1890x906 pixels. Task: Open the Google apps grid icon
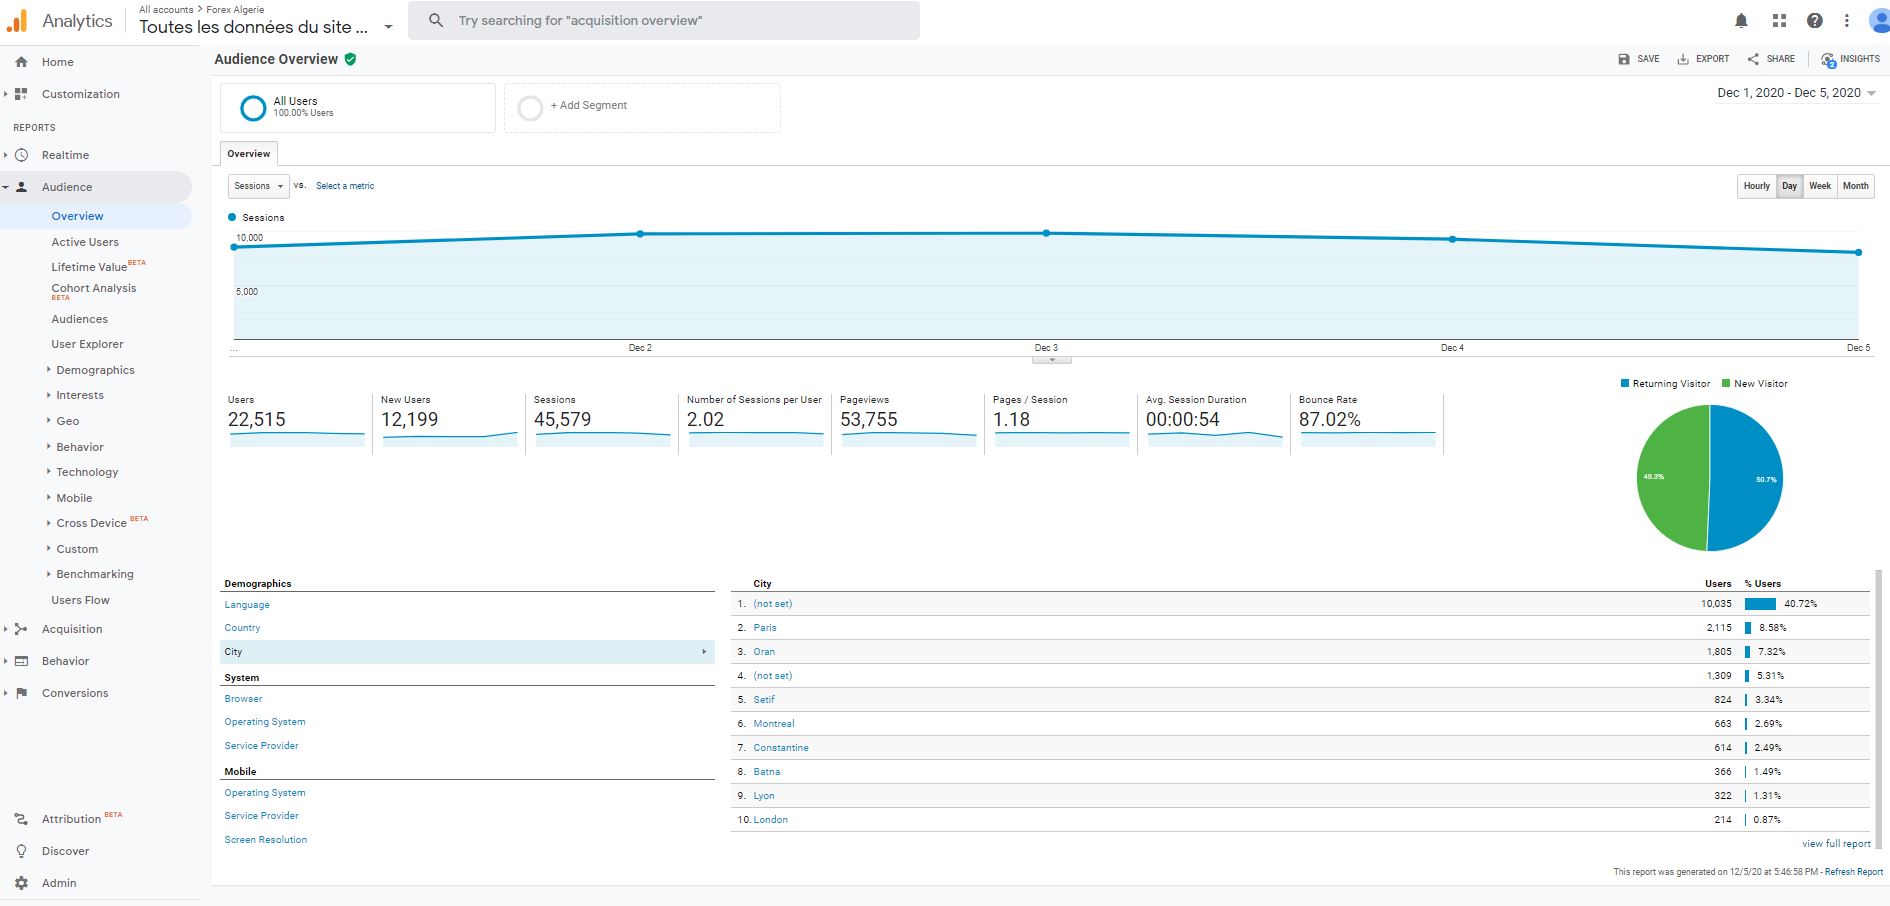[1779, 21]
